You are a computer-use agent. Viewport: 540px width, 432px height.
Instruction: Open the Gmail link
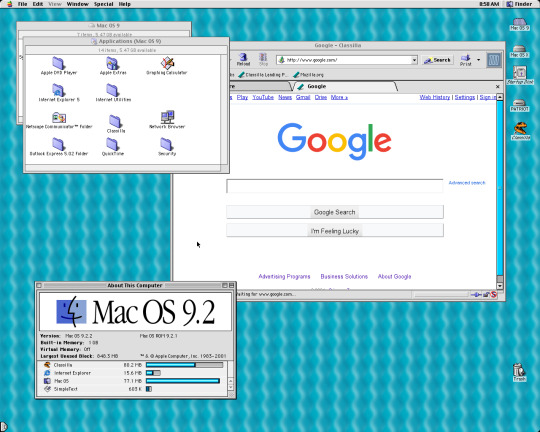click(x=303, y=97)
